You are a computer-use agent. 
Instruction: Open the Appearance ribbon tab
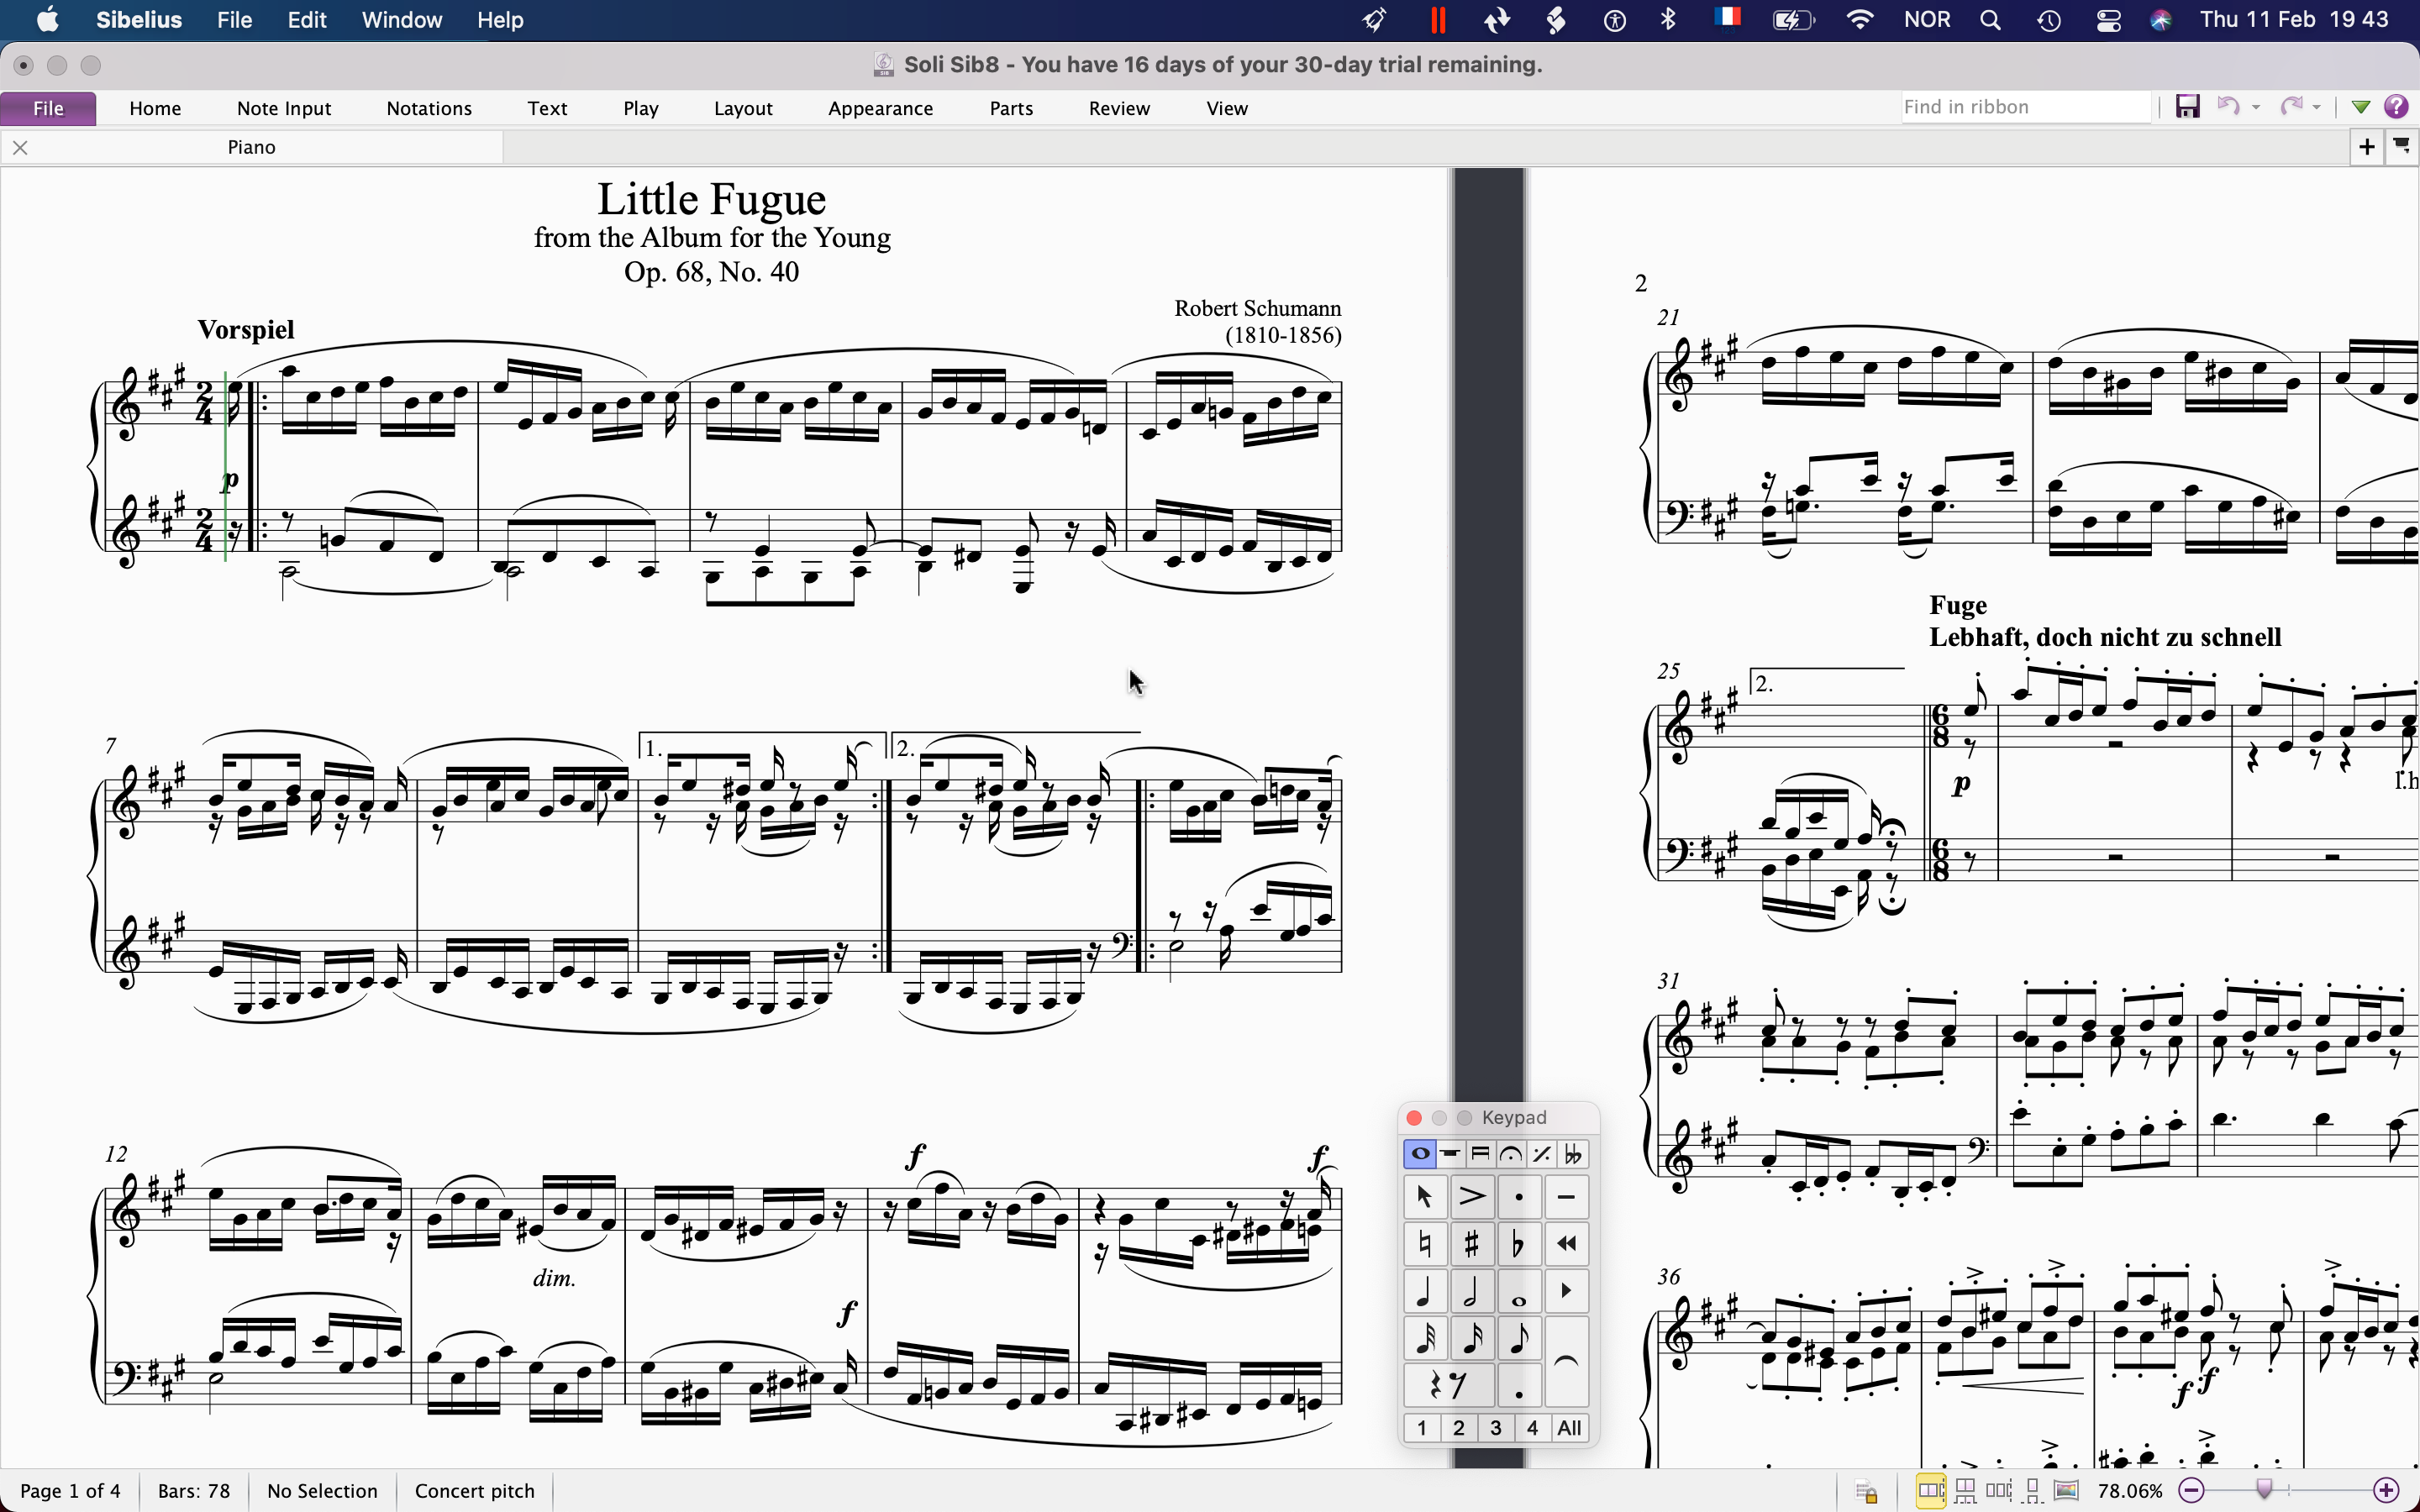[x=880, y=108]
